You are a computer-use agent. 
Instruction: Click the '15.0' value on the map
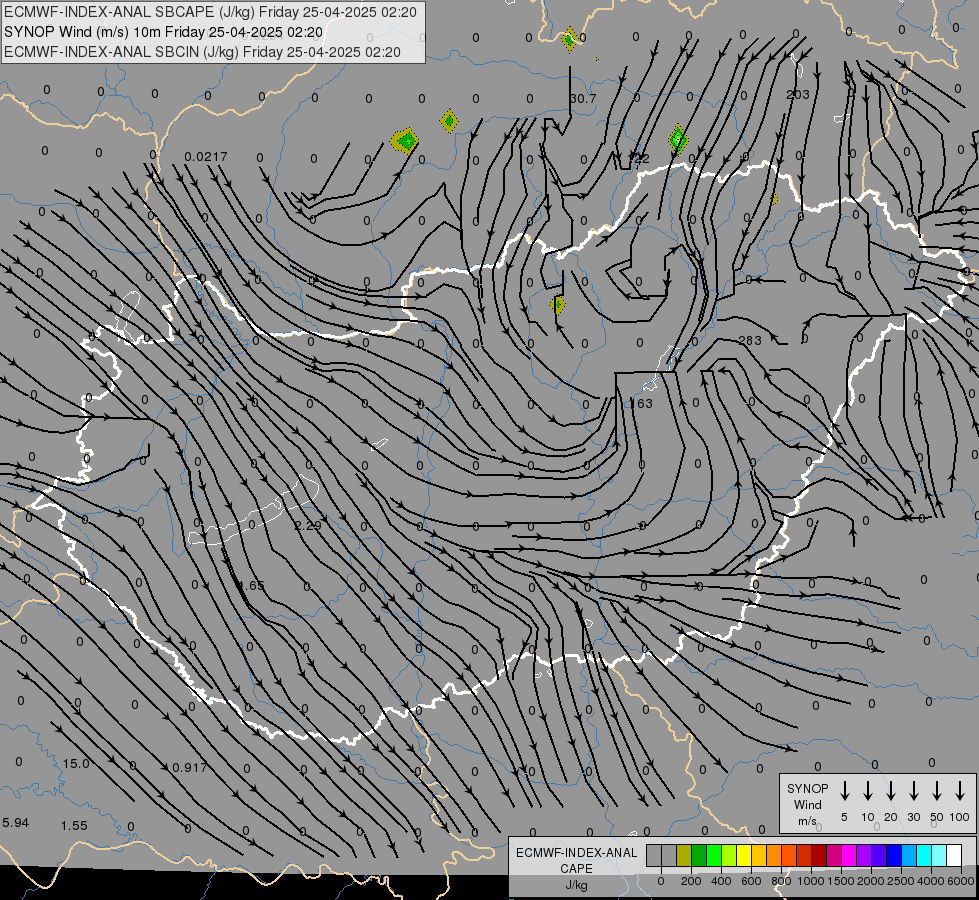(76, 764)
